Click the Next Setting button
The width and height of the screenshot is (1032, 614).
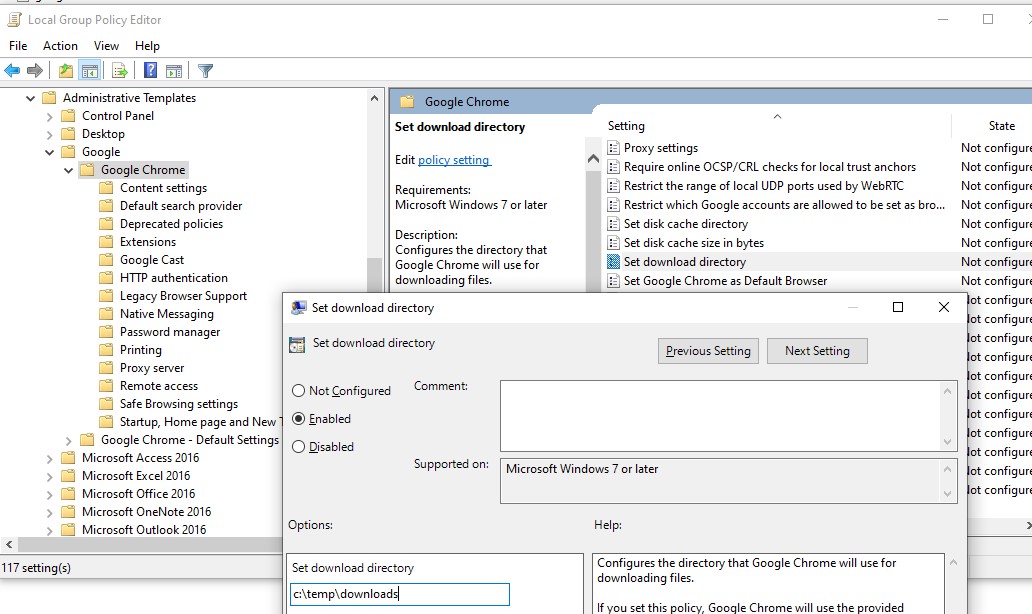coord(817,351)
